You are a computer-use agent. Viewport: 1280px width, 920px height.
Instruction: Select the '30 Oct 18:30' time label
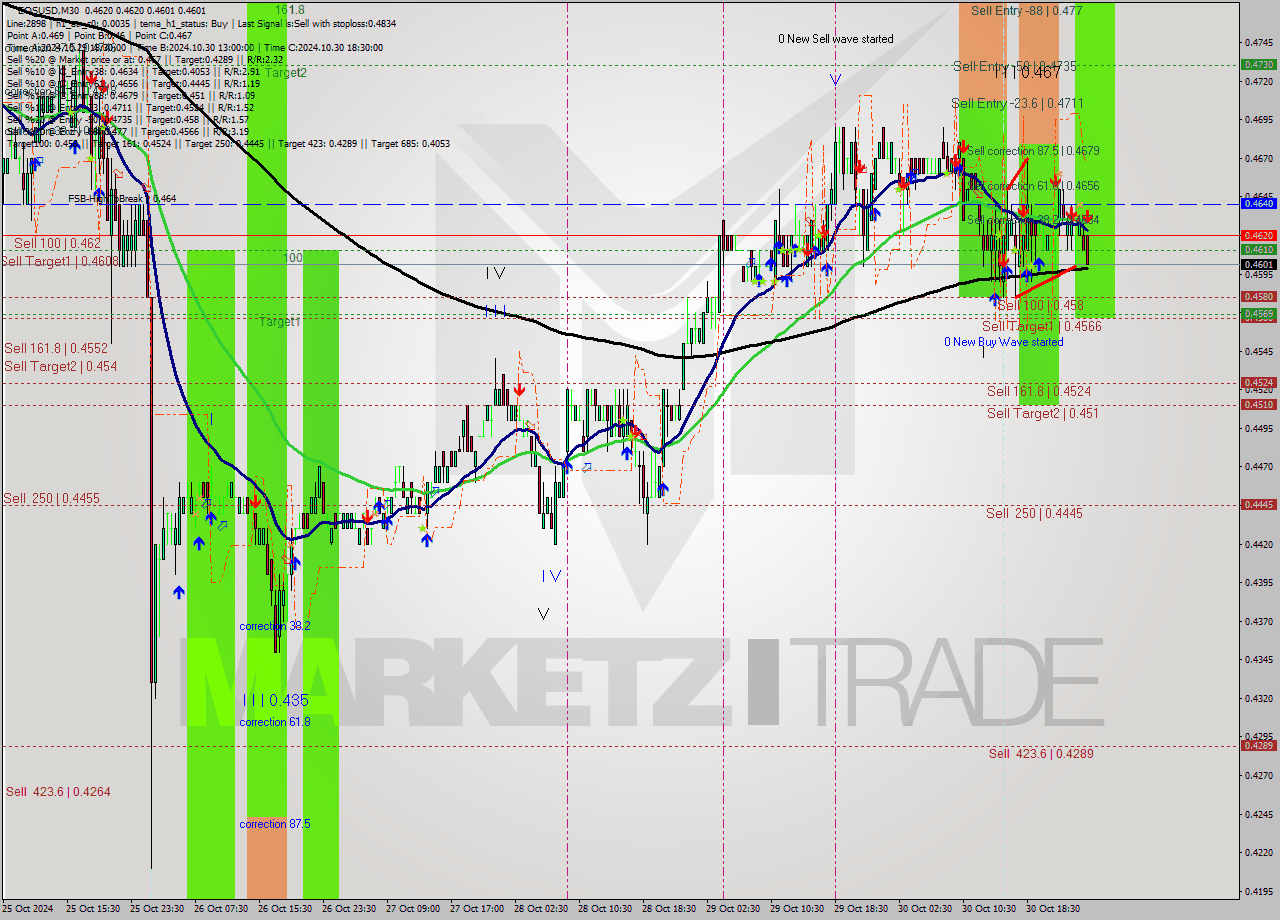(x=1053, y=909)
